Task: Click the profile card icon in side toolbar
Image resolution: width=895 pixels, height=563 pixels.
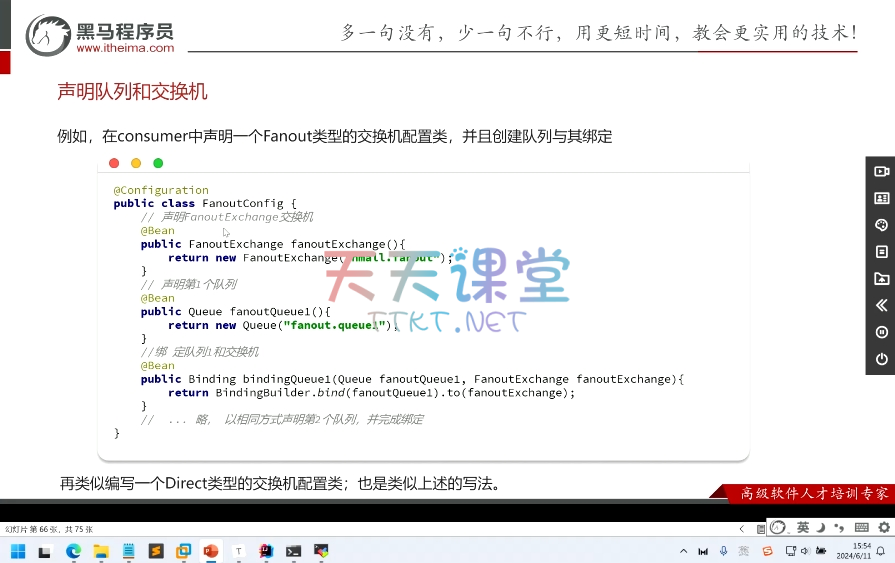Action: click(x=881, y=198)
